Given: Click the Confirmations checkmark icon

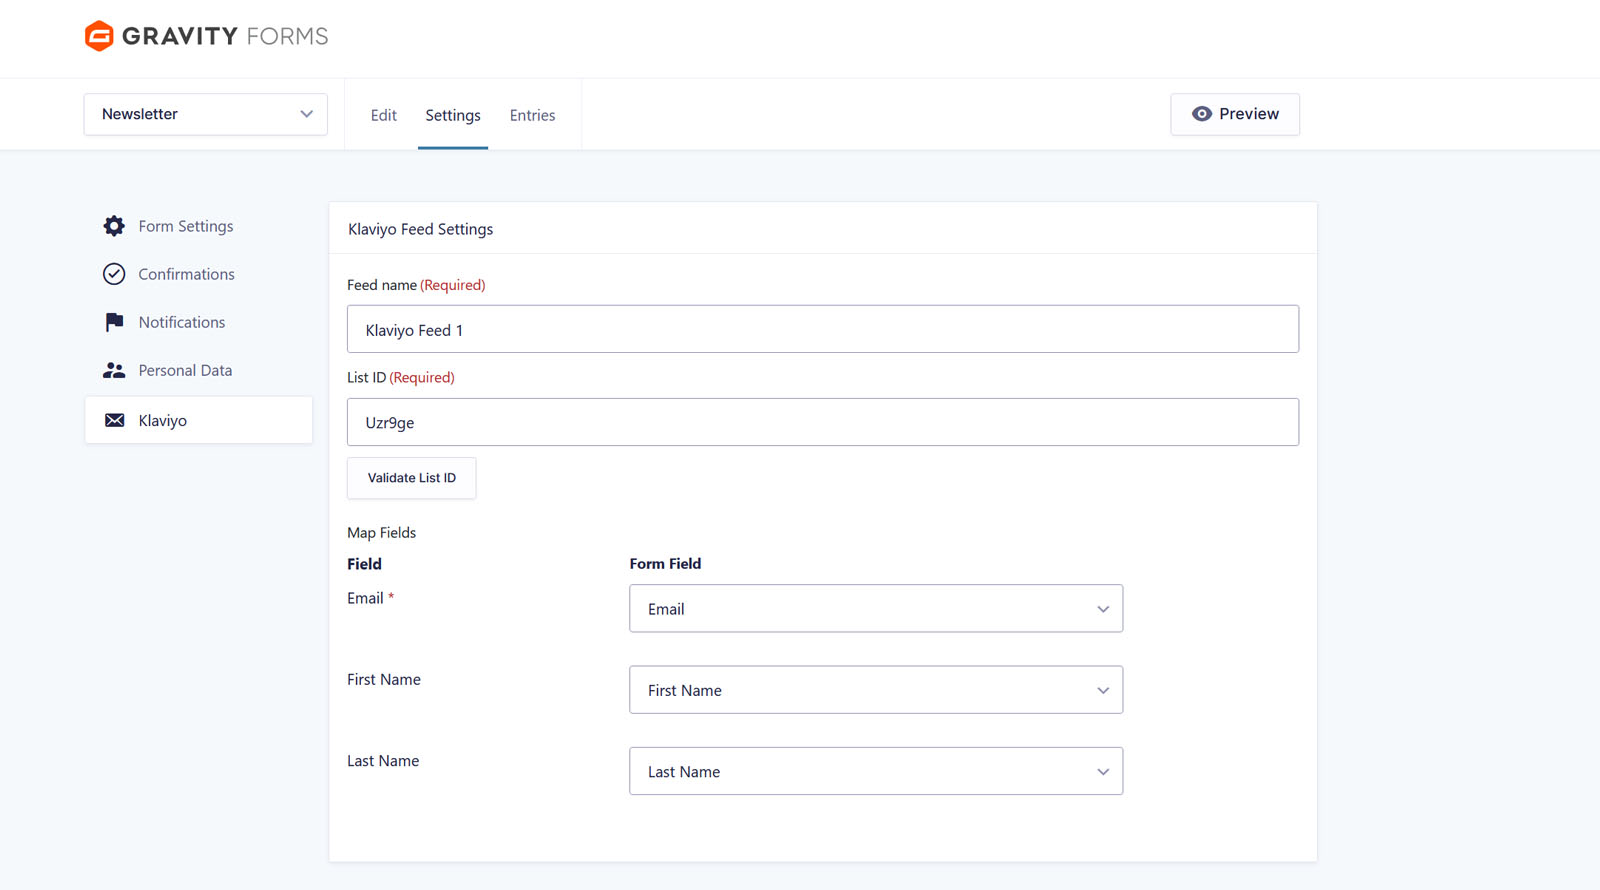Looking at the screenshot, I should click(114, 274).
